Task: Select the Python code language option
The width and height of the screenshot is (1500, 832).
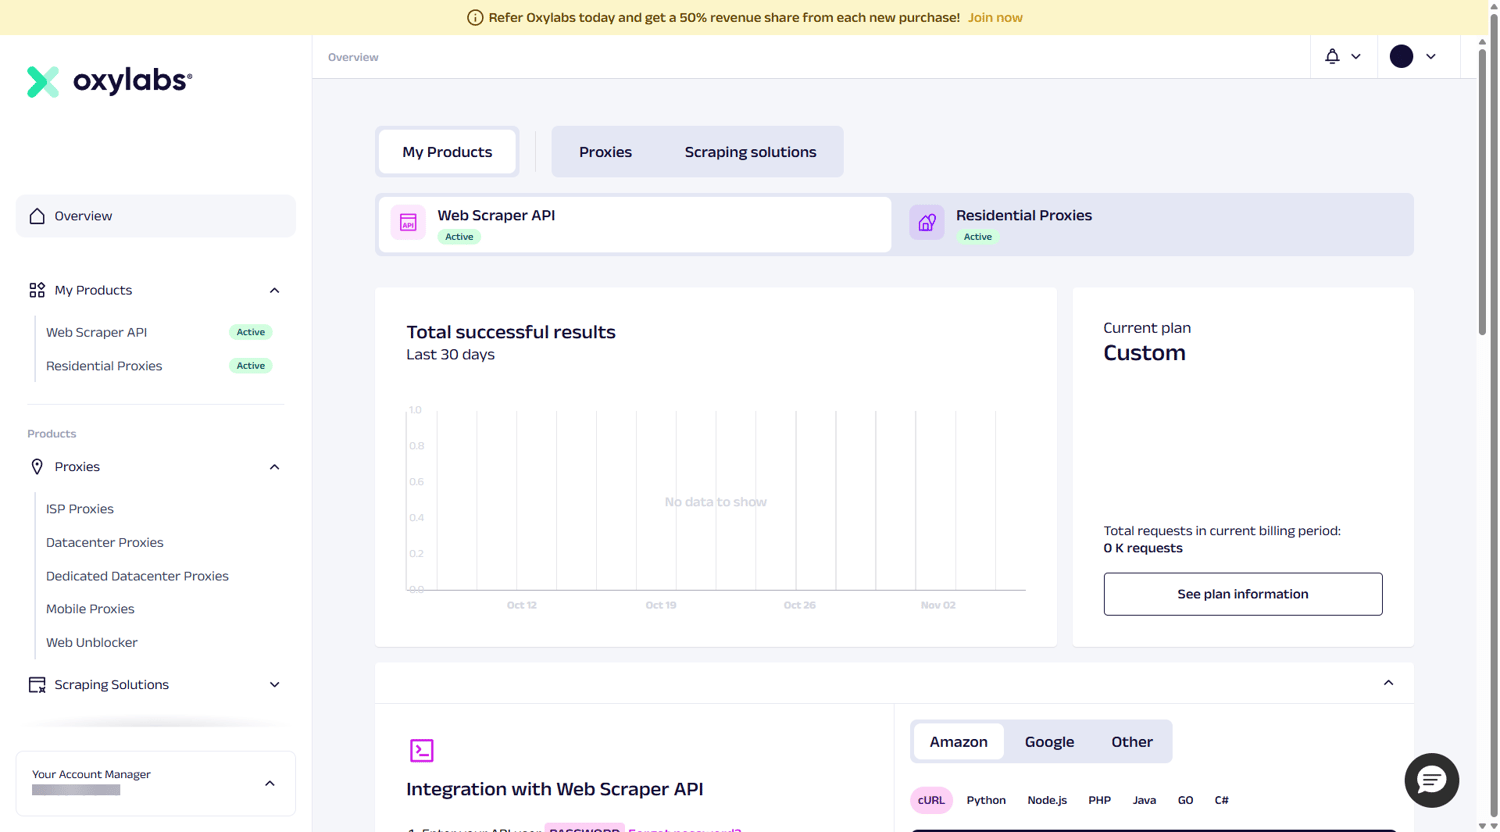Action: coord(986,800)
